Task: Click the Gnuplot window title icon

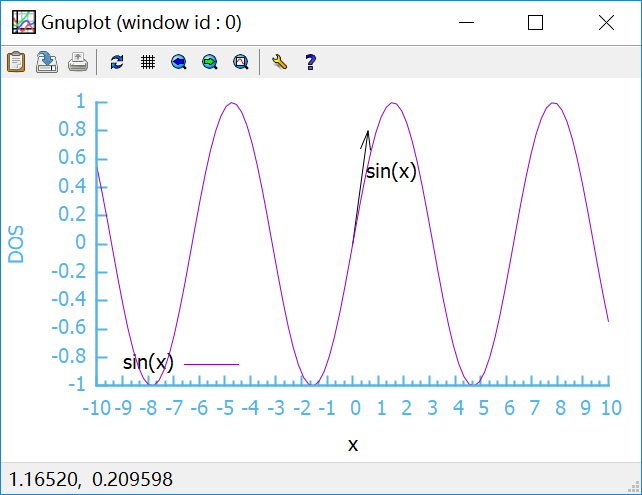Action: (24, 22)
